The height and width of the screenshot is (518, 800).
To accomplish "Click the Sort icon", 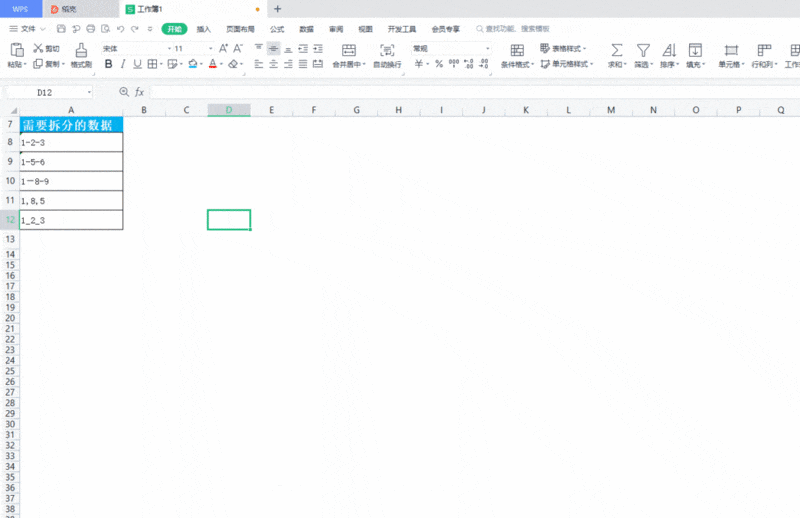I will coord(669,50).
